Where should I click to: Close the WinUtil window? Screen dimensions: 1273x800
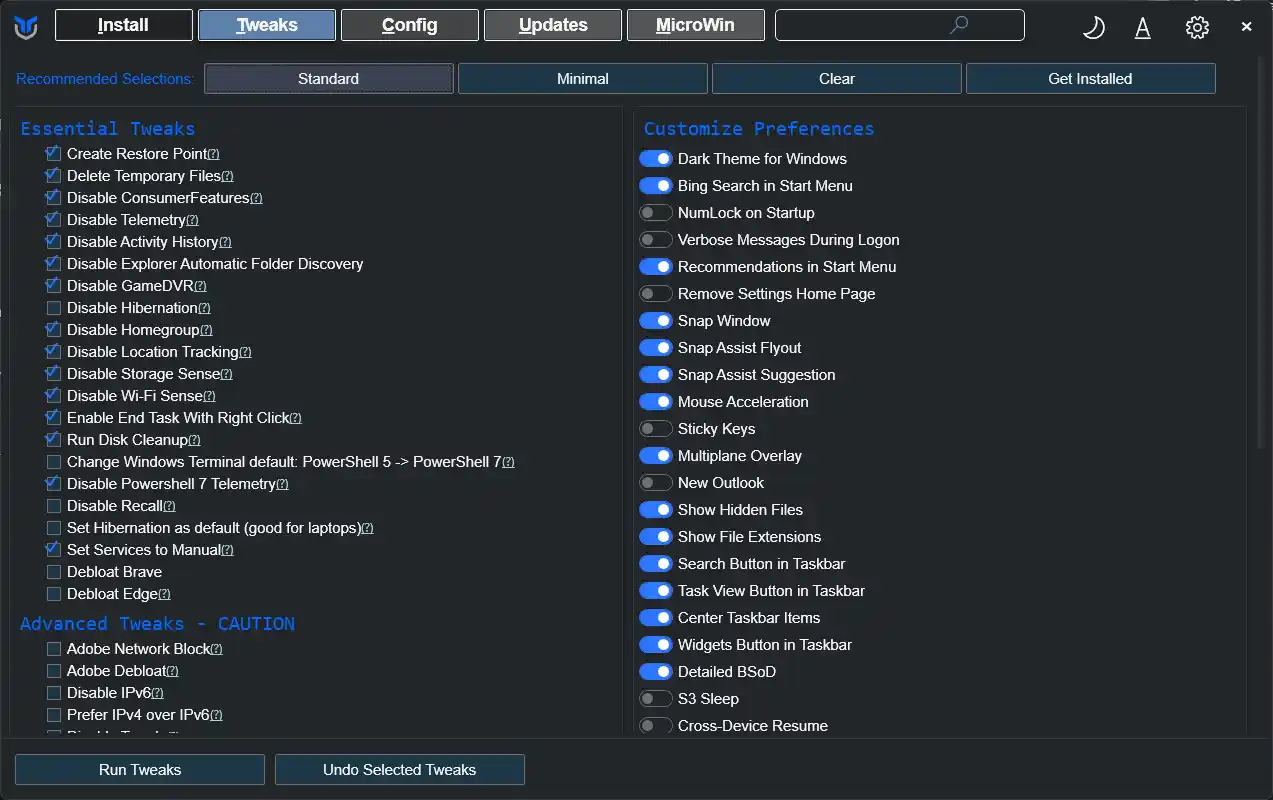[x=1246, y=27]
